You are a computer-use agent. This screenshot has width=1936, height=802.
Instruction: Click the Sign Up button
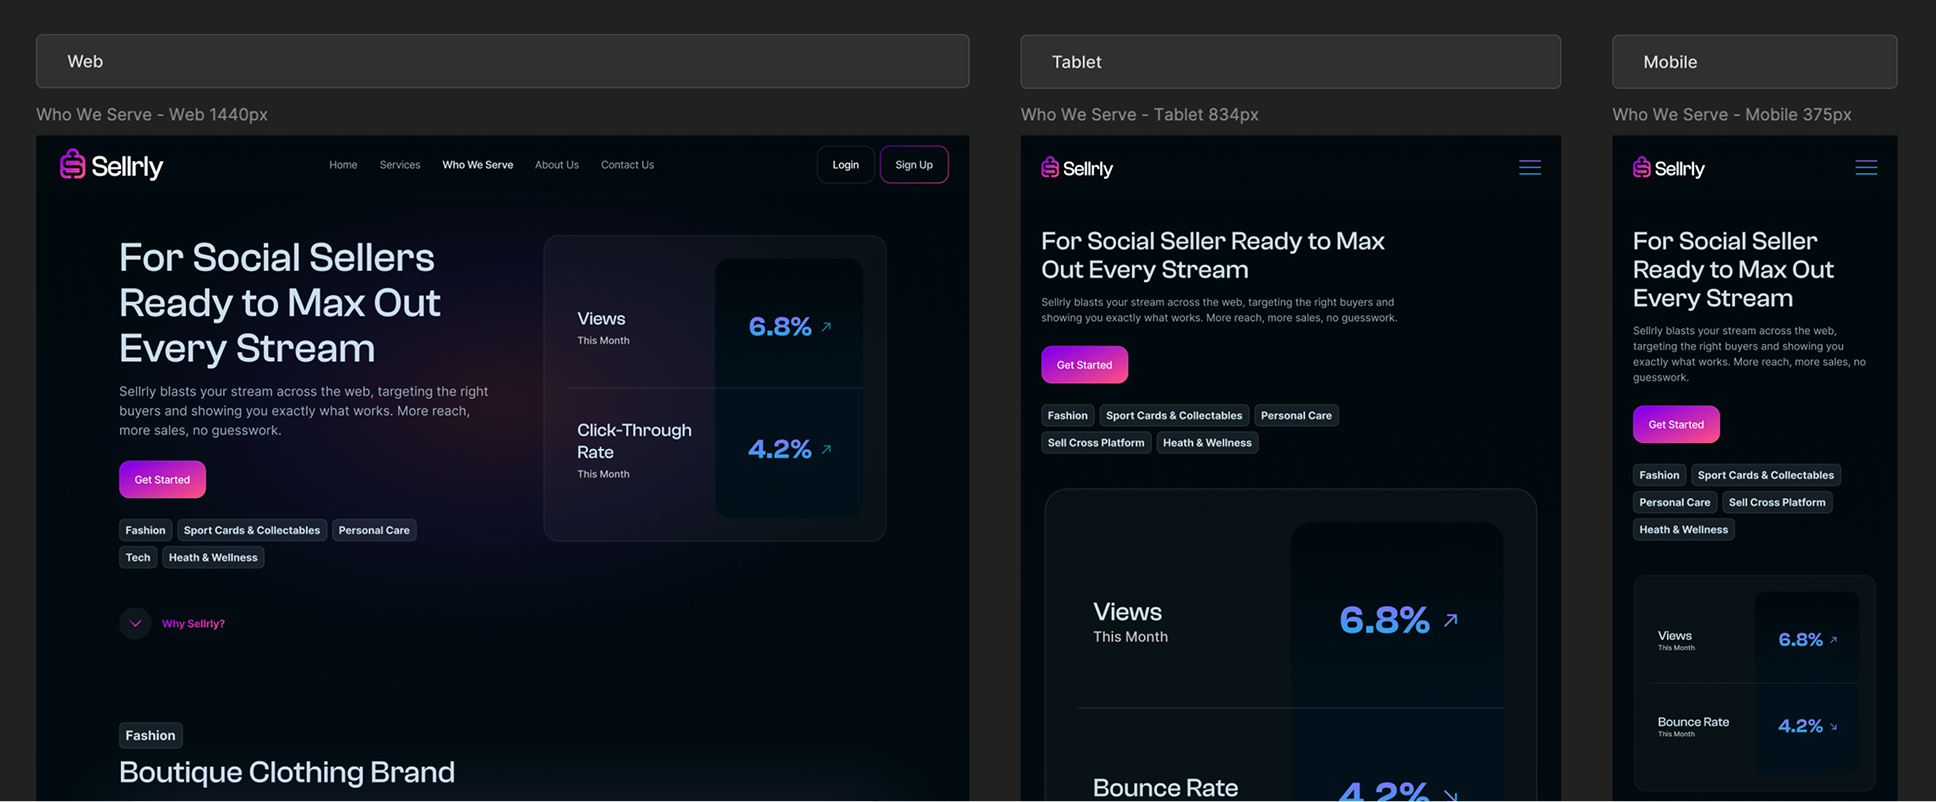pyautogui.click(x=914, y=165)
